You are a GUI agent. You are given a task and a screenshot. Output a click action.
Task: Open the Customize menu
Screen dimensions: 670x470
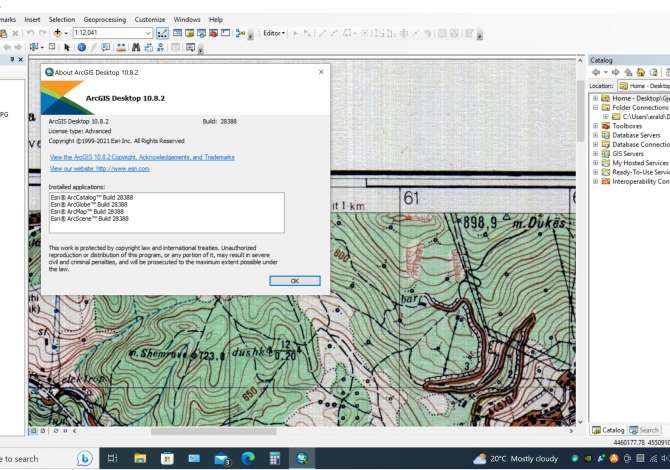(x=150, y=20)
